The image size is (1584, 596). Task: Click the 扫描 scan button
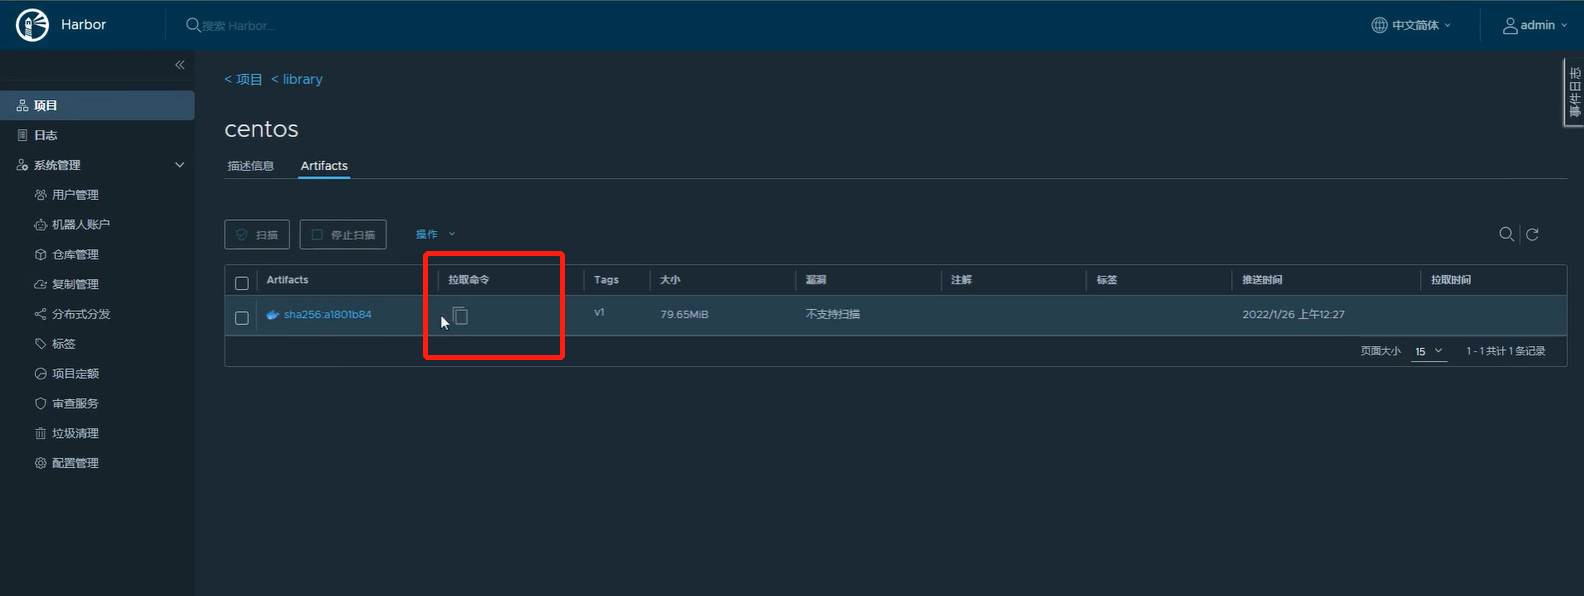pyautogui.click(x=257, y=234)
